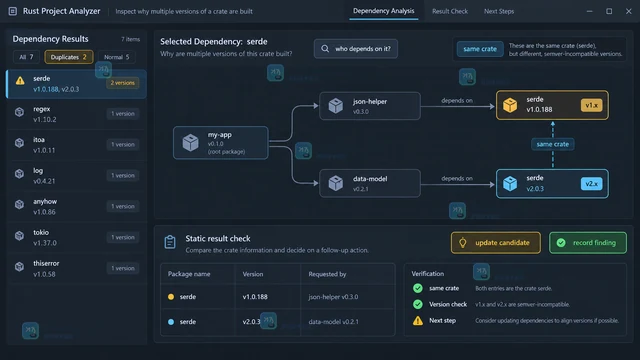The width and height of the screenshot is (640, 360).
Task: Click the data-model cube icon
Action: (336, 183)
